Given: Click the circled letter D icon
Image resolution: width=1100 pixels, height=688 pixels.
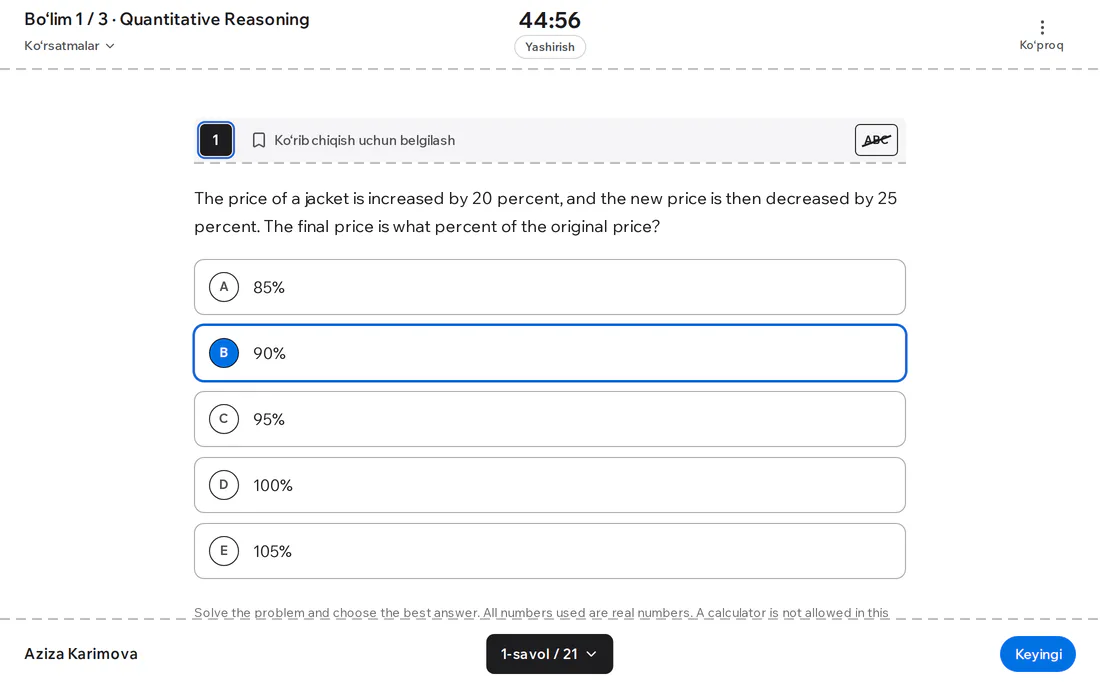Looking at the screenshot, I should [224, 485].
